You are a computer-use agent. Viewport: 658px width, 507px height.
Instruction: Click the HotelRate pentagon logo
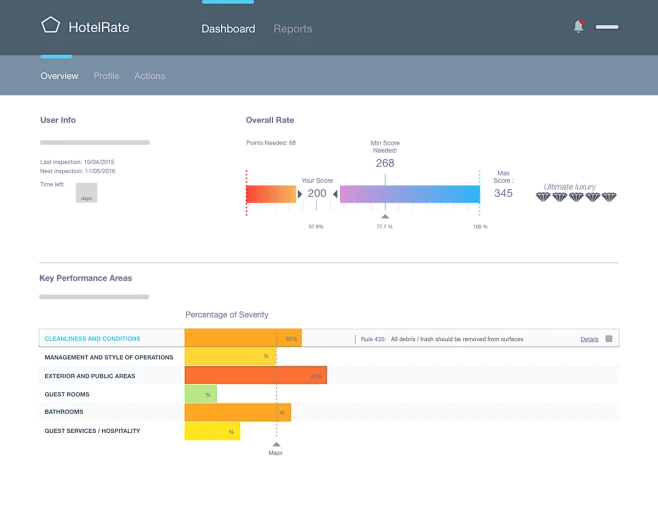pyautogui.click(x=50, y=26)
